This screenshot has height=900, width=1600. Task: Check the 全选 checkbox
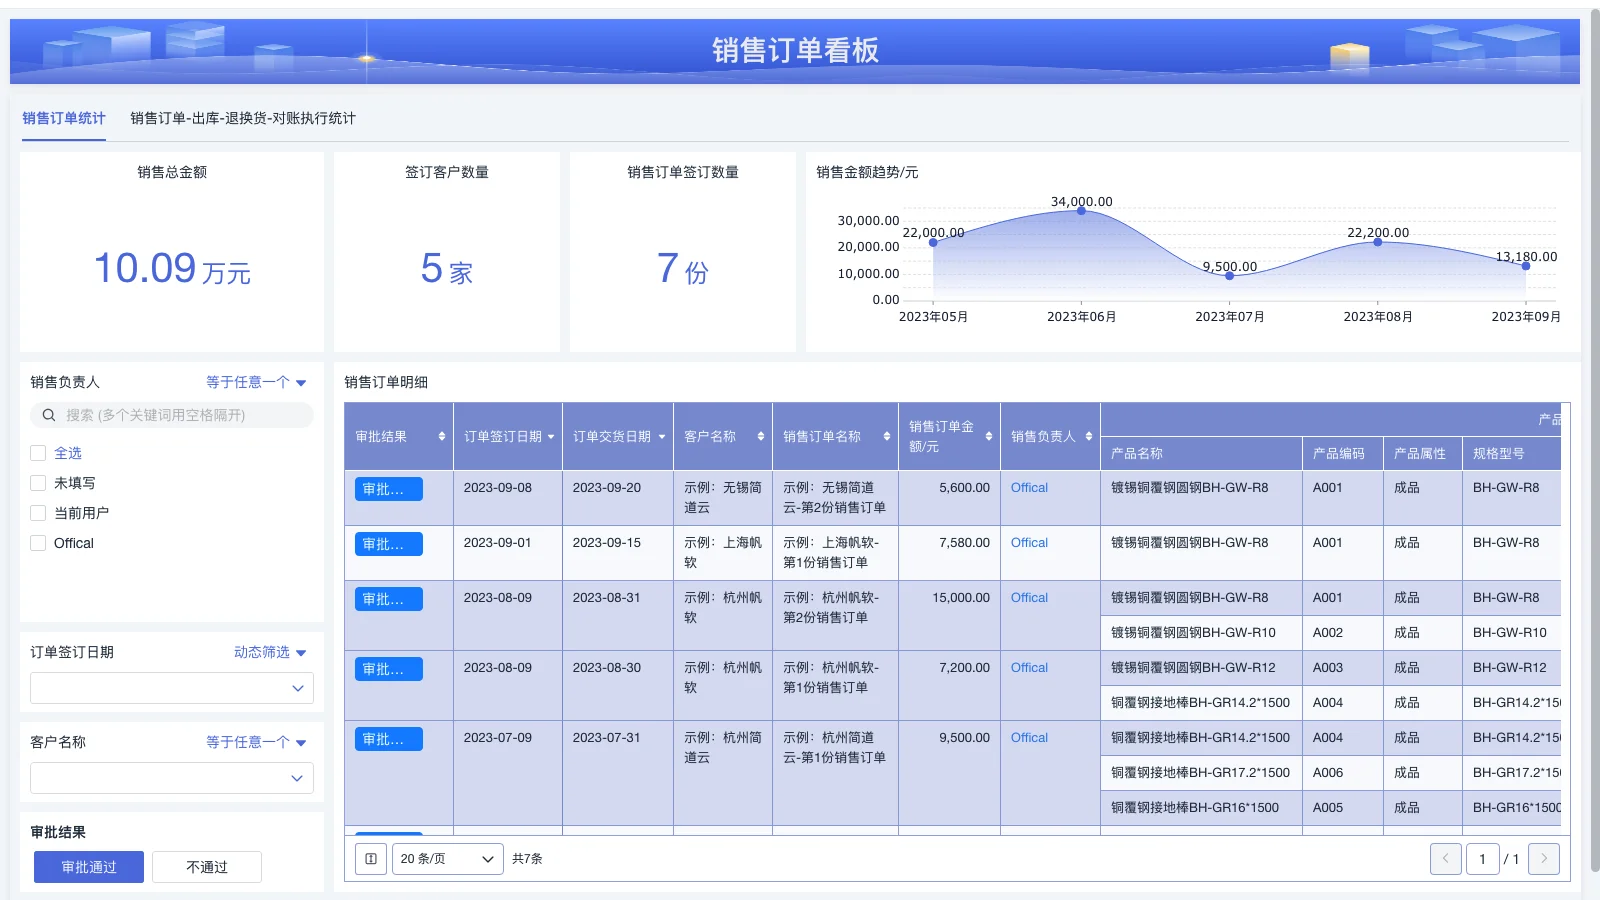tap(38, 453)
